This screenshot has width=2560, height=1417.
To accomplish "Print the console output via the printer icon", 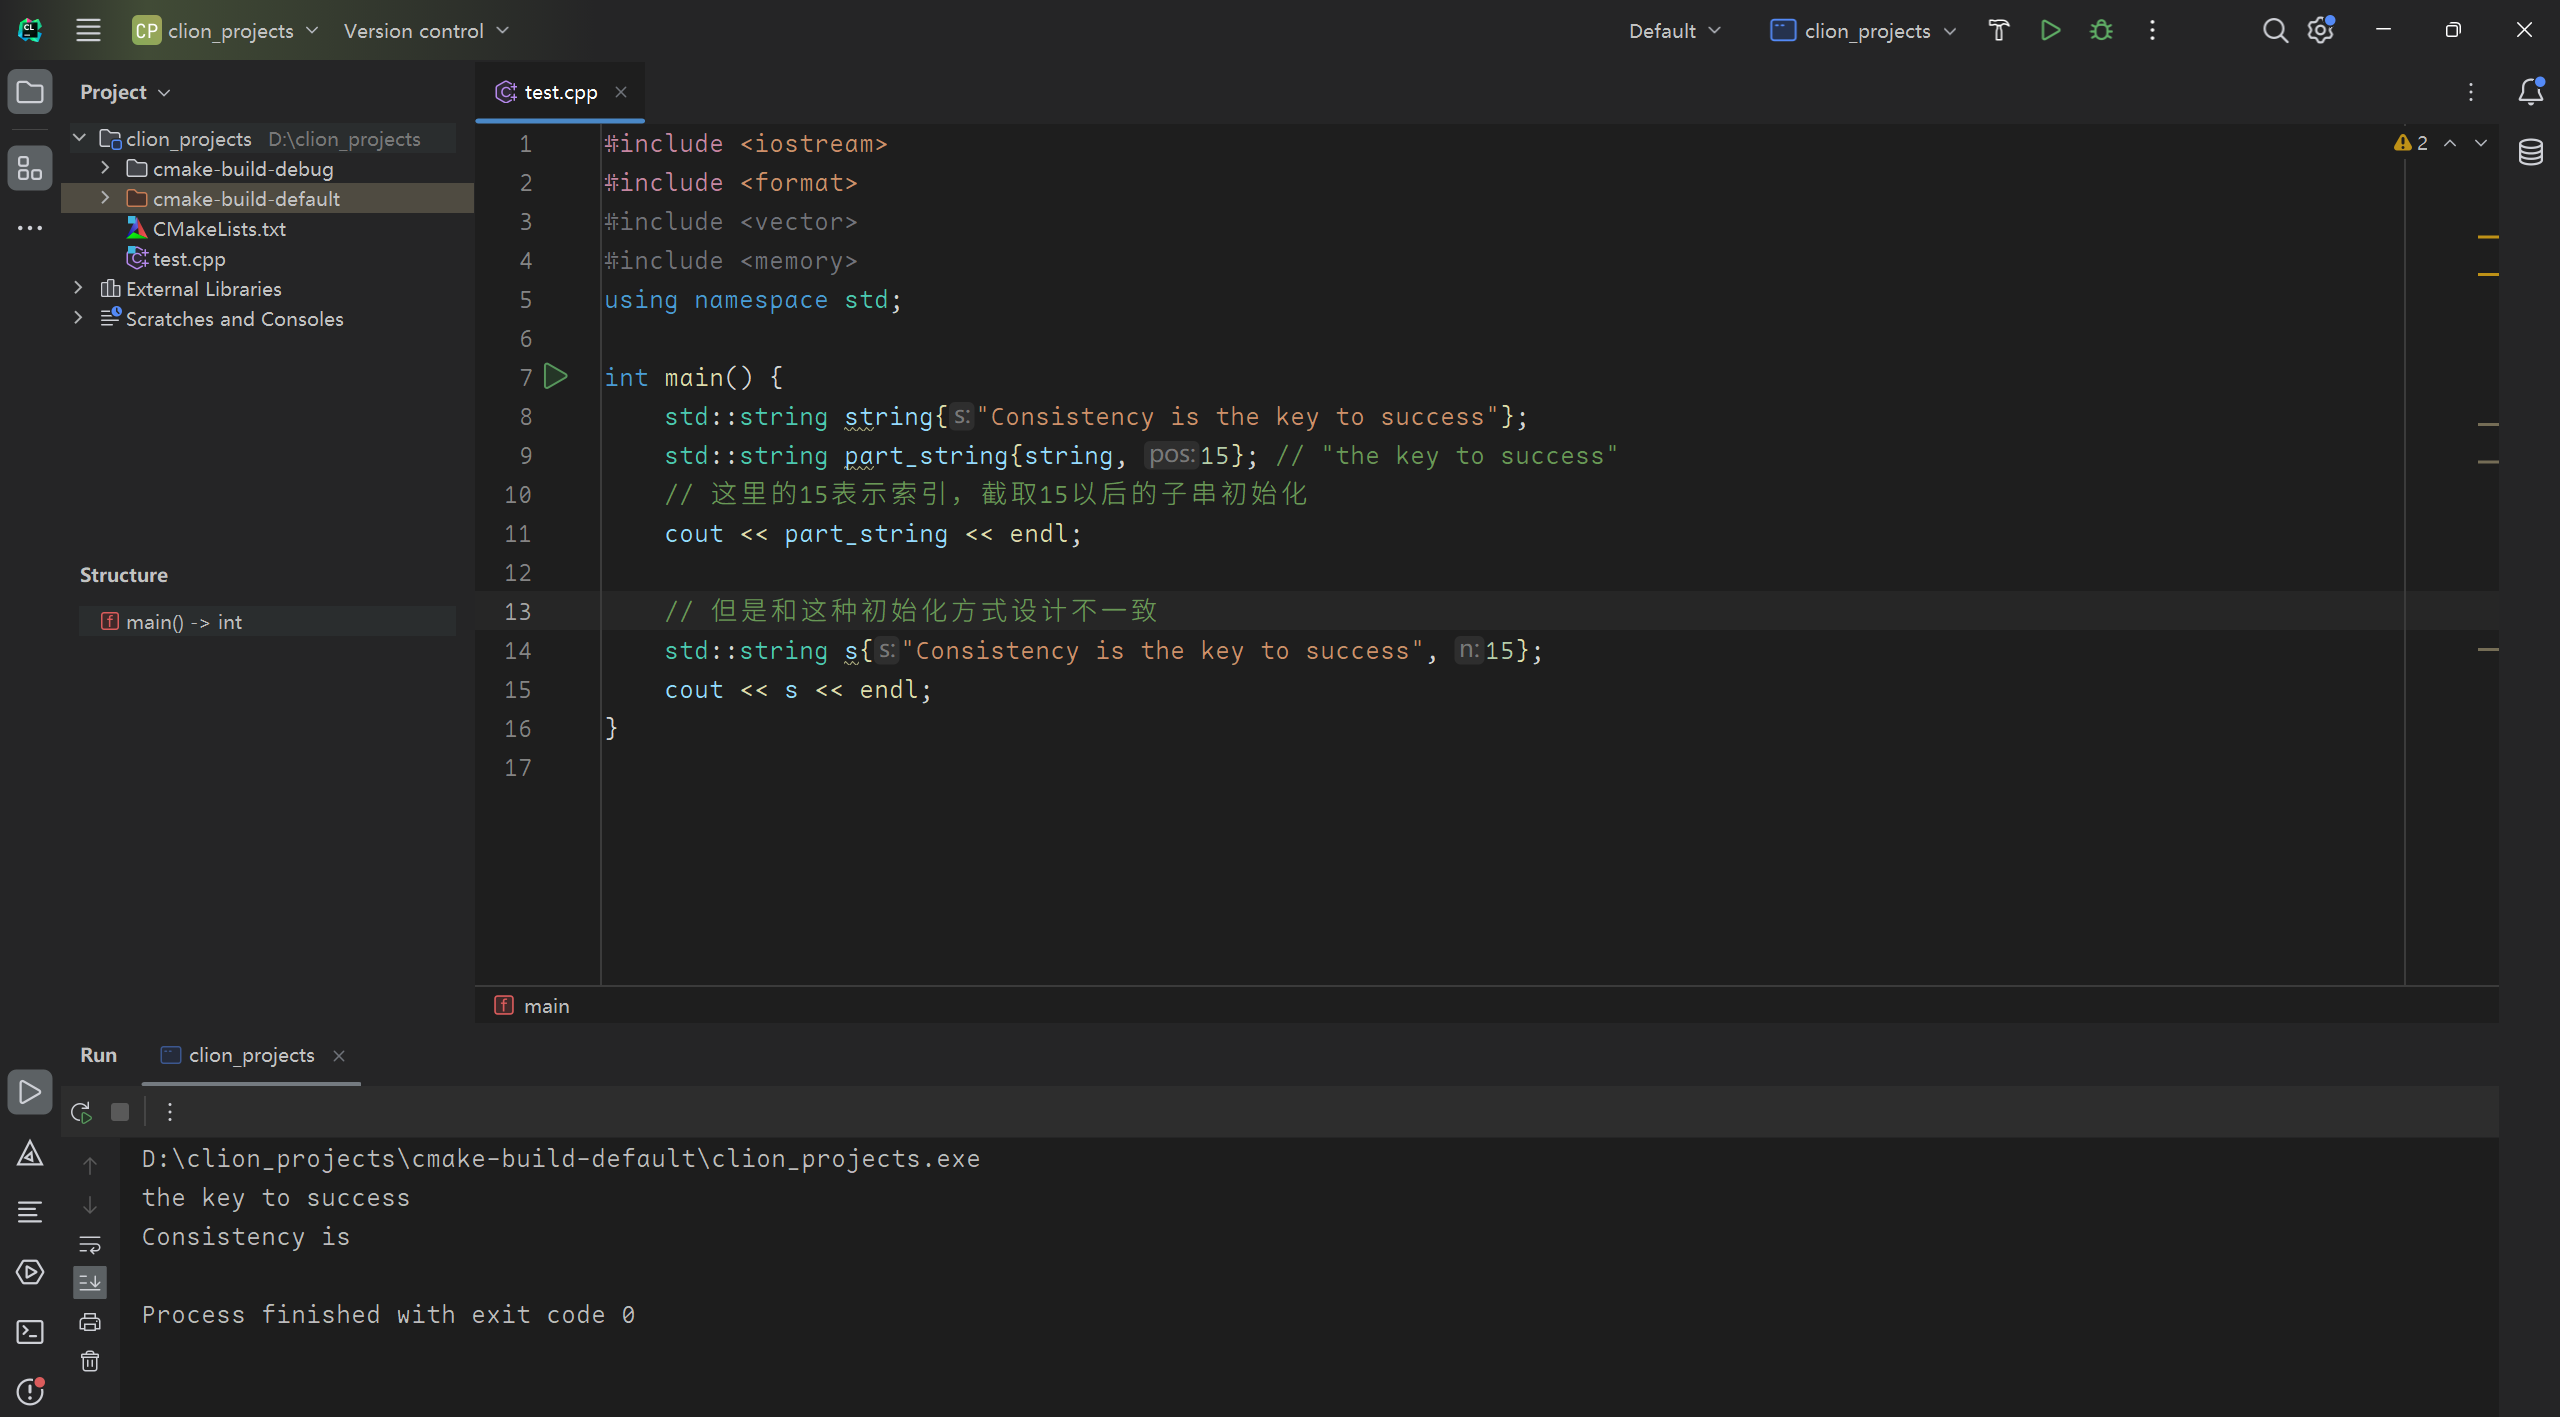I will click(x=89, y=1321).
